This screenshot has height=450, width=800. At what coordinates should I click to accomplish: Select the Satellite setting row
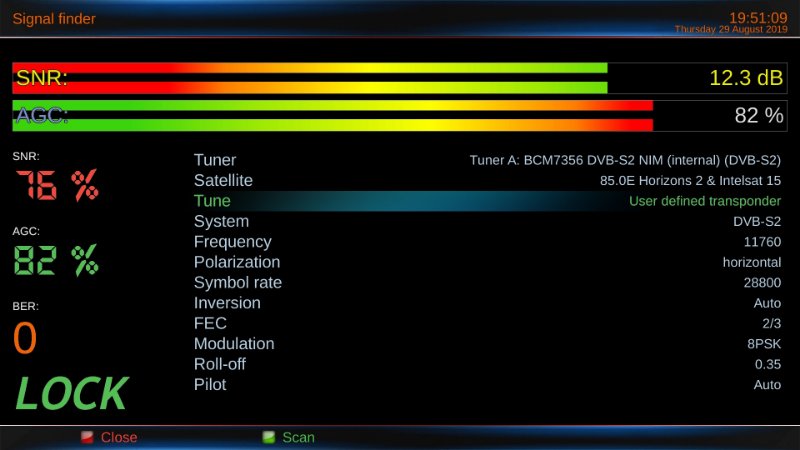[487, 181]
